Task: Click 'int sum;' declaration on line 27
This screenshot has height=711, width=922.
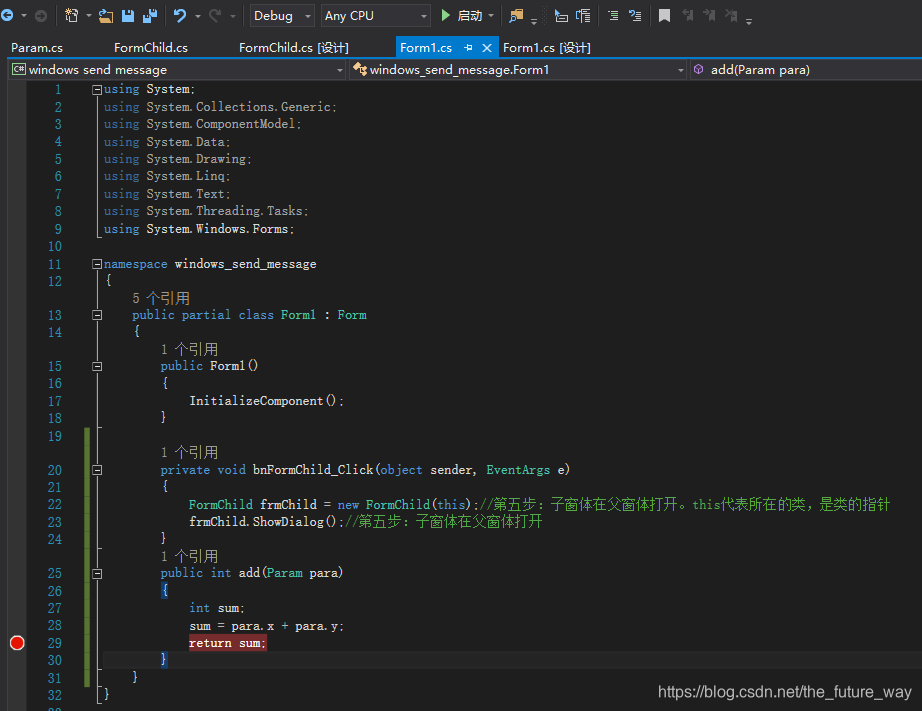Action: point(216,608)
